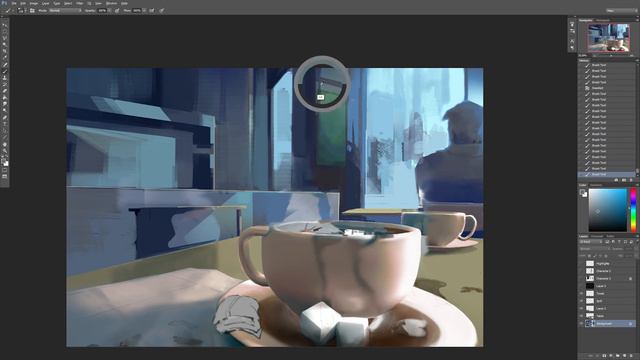Select the Type tool

click(5, 124)
